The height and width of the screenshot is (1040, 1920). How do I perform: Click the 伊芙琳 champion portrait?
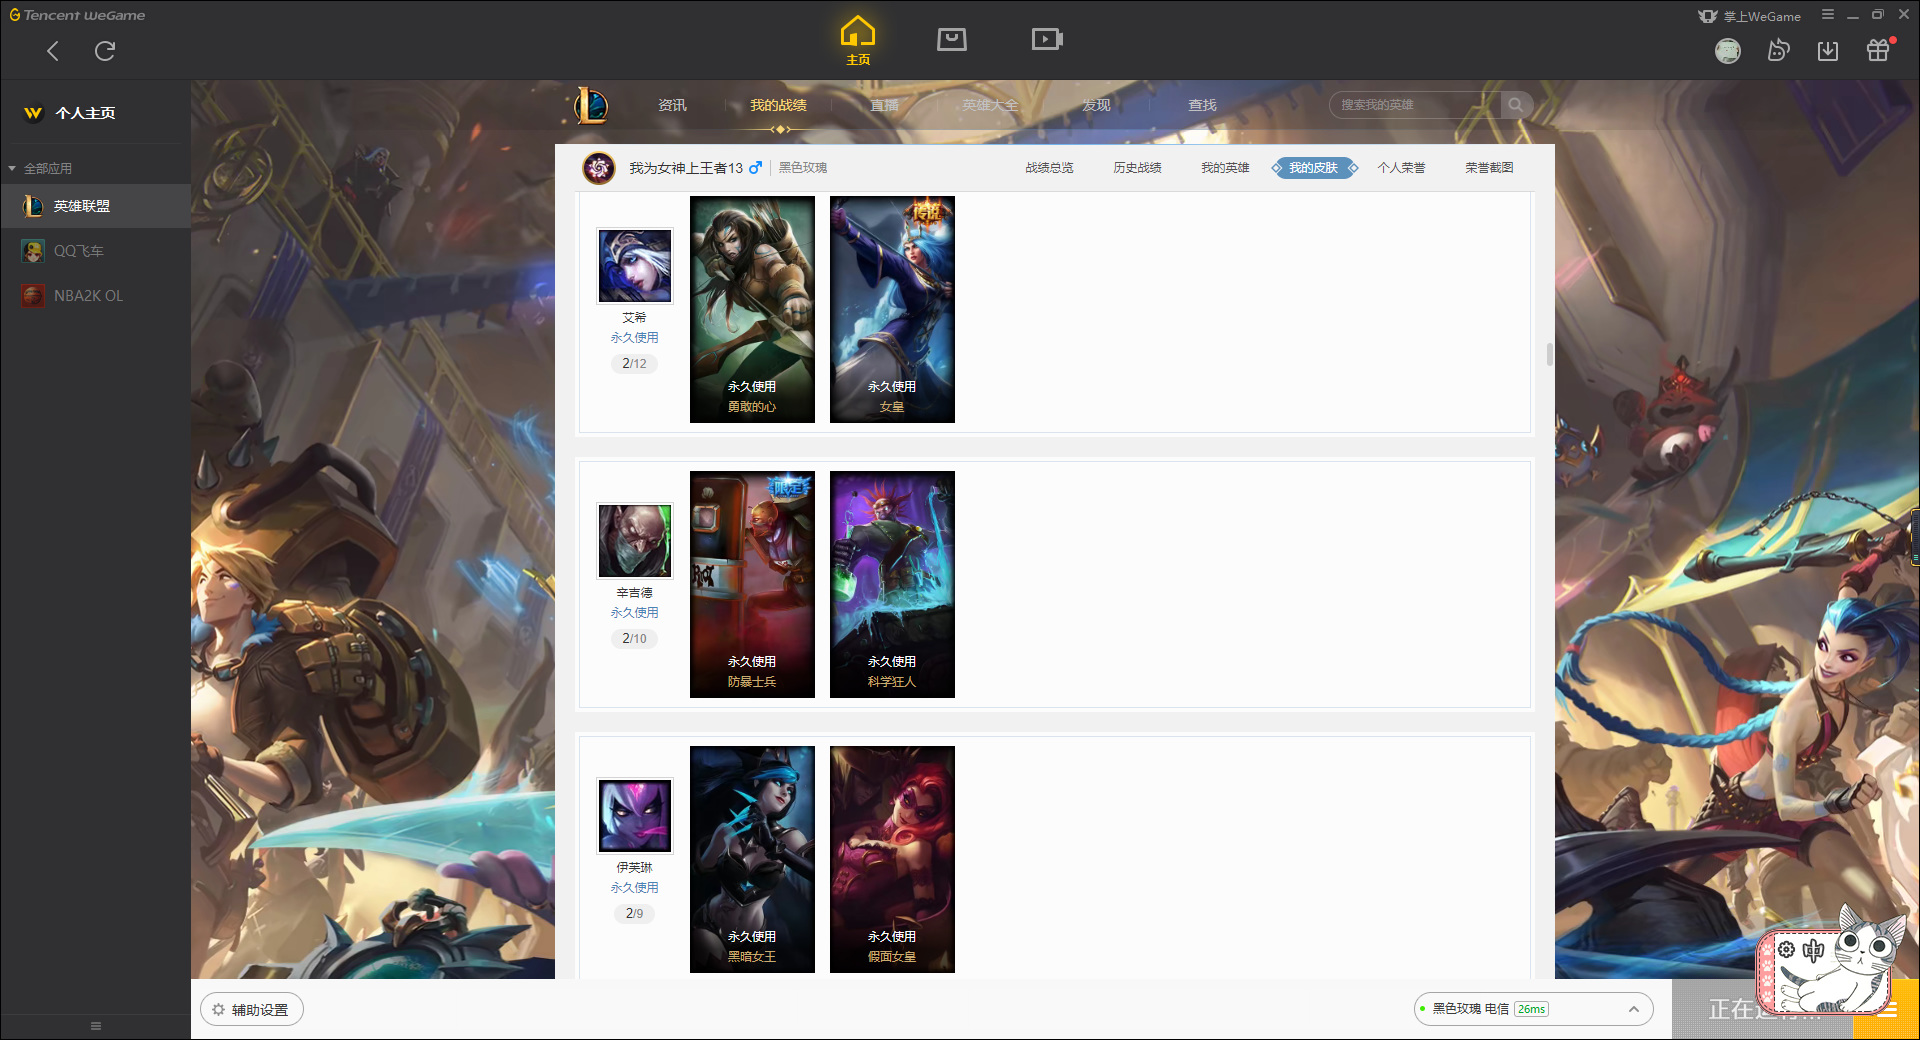[635, 816]
